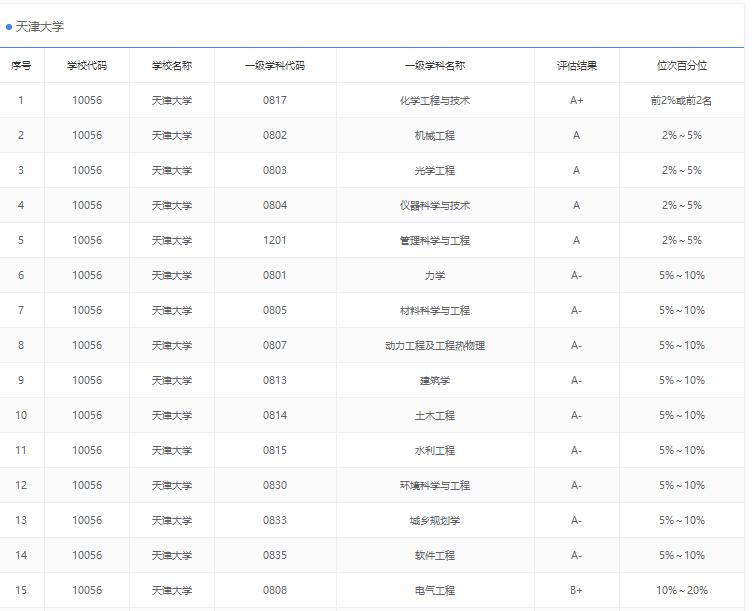755x611 pixels.
Task: Click the A result for 管理科学与工程
Action: point(576,240)
